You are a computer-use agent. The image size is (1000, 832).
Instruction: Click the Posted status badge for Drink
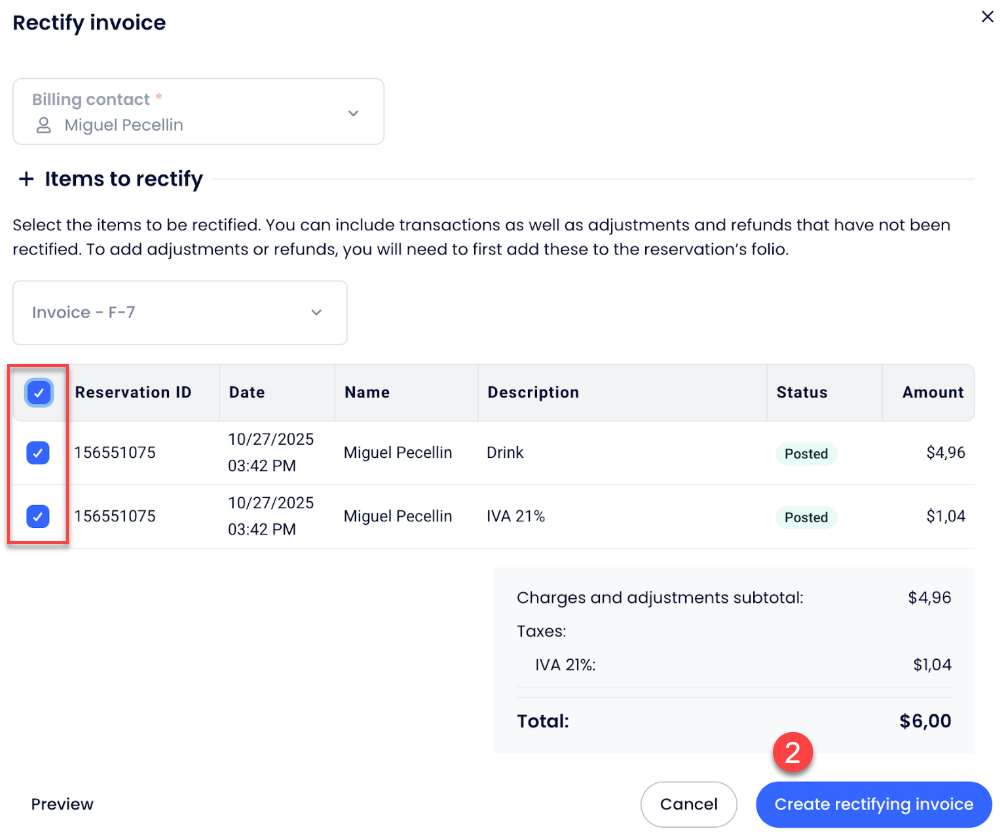pyautogui.click(x=806, y=454)
